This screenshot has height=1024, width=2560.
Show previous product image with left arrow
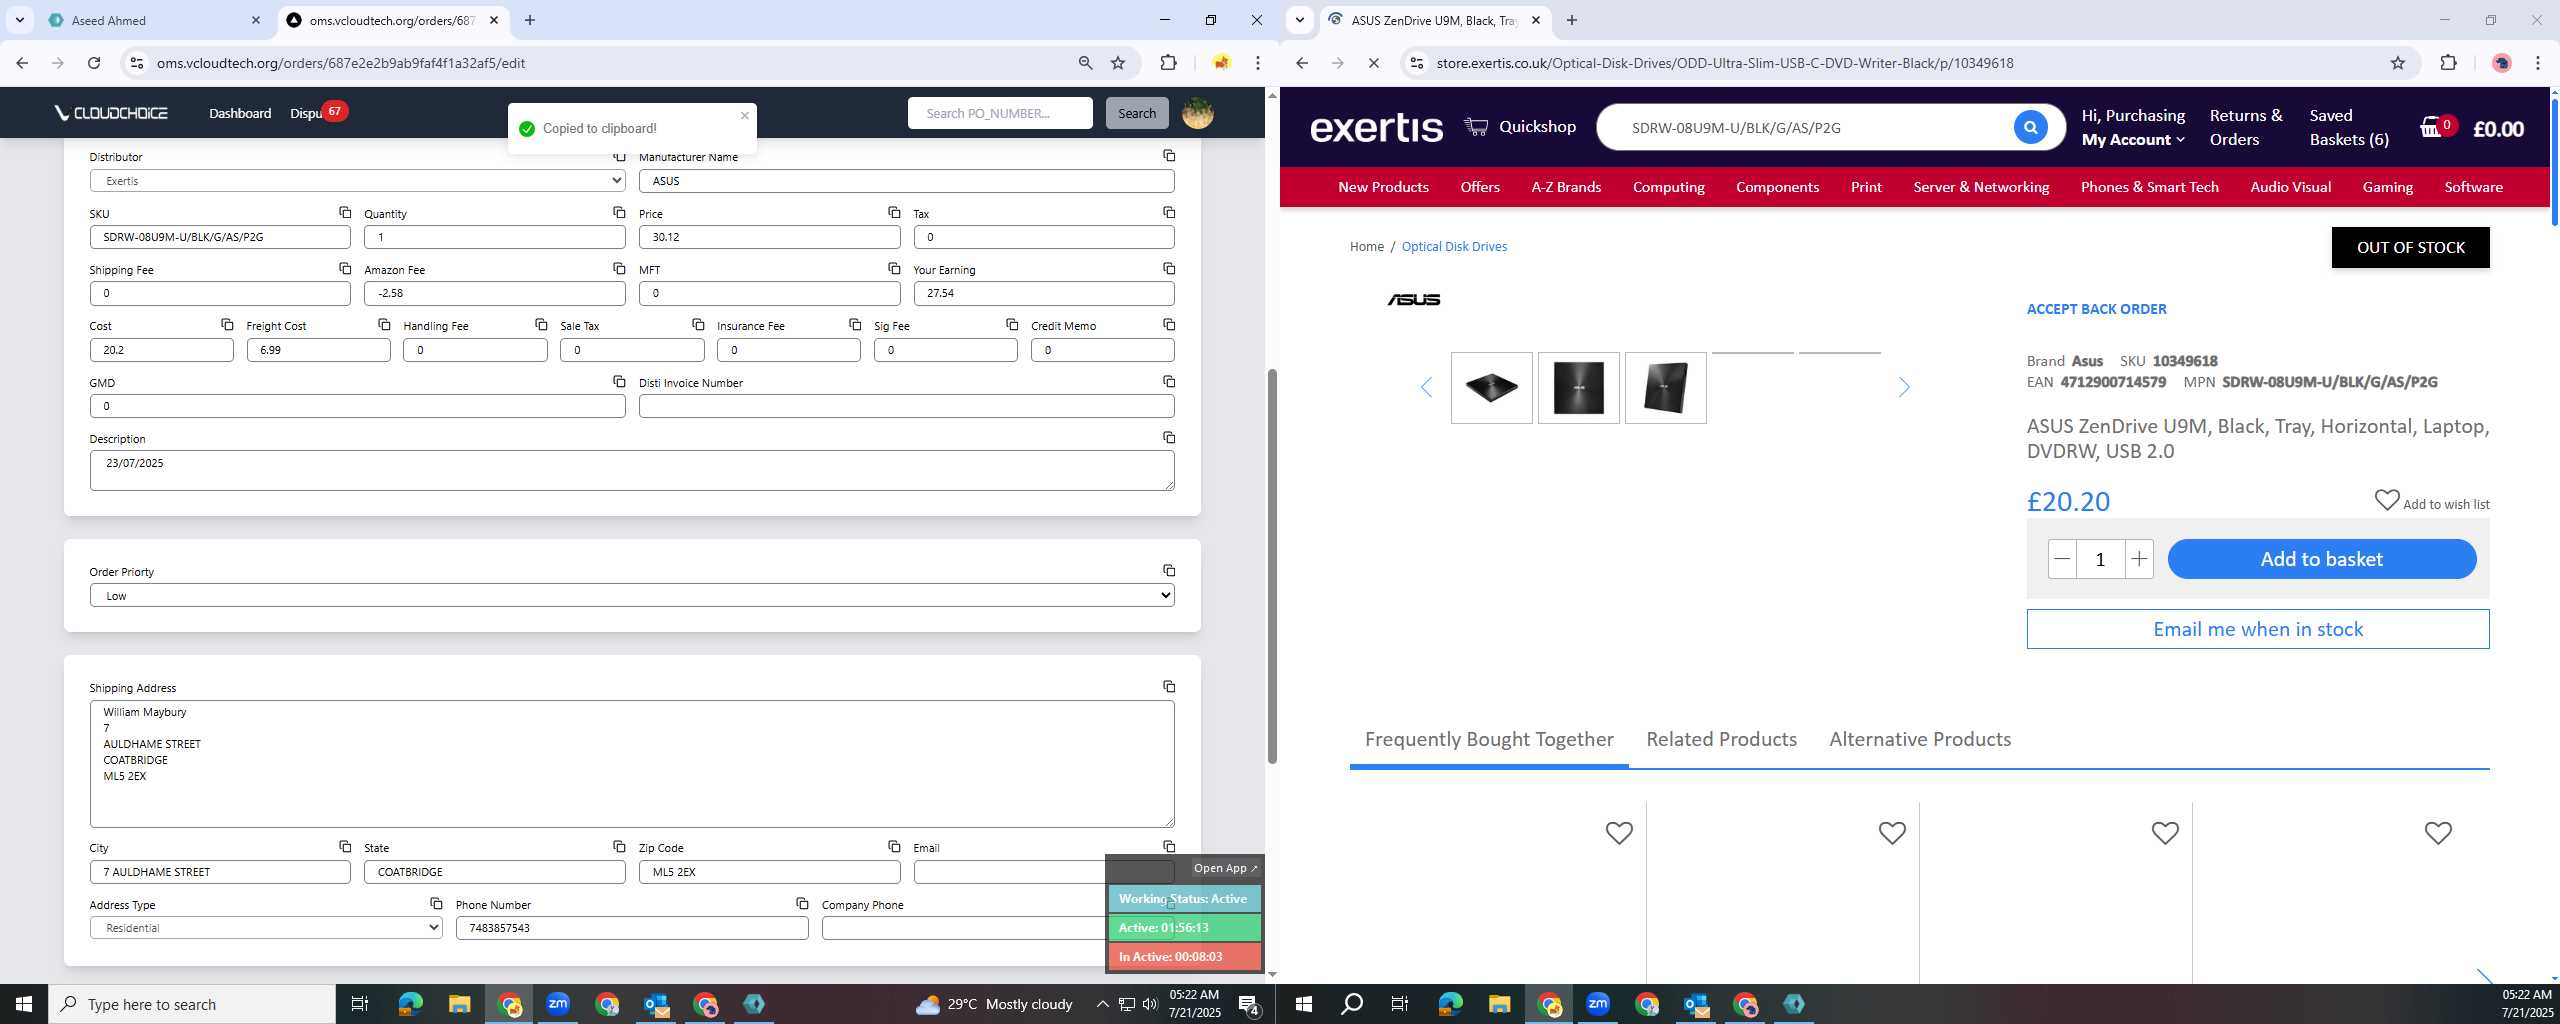(1426, 387)
